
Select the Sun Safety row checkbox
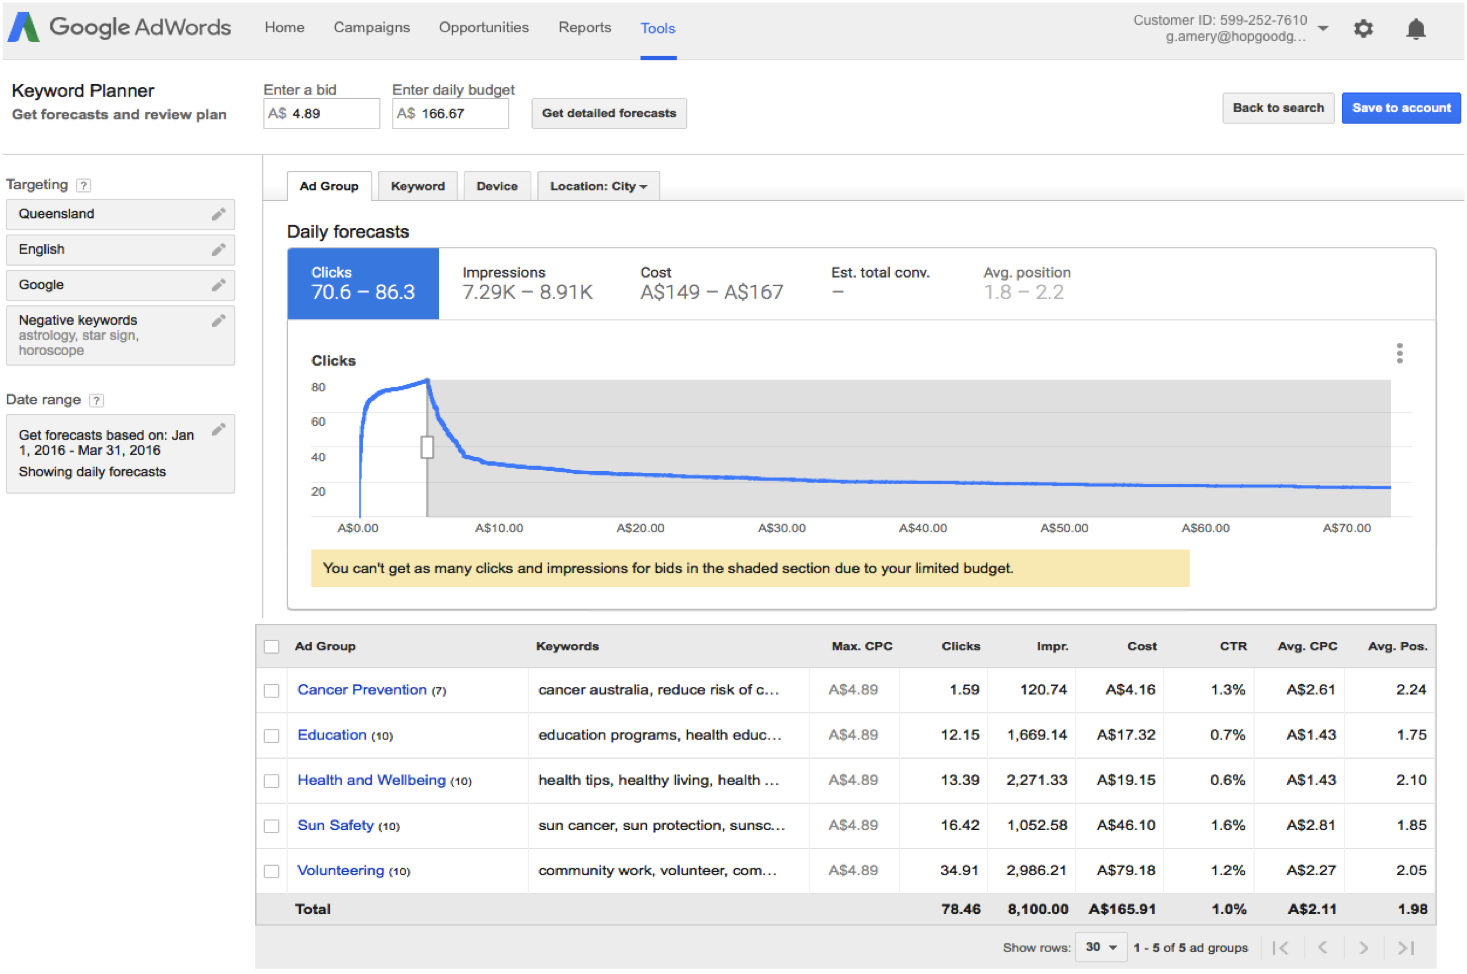(x=271, y=826)
